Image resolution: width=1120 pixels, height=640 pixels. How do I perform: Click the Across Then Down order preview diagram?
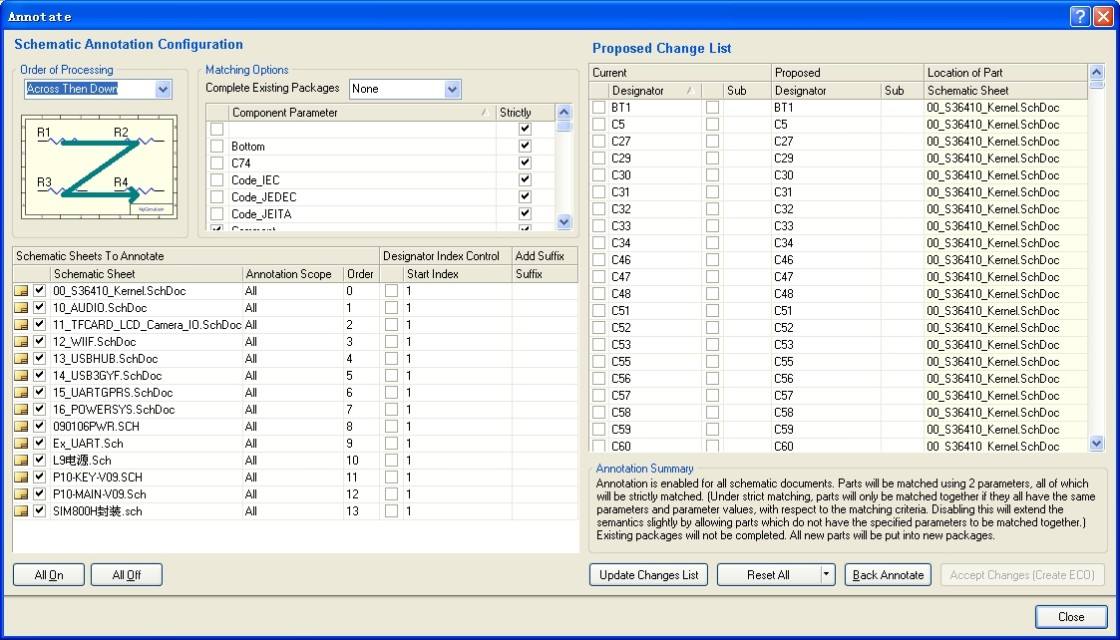[x=99, y=167]
